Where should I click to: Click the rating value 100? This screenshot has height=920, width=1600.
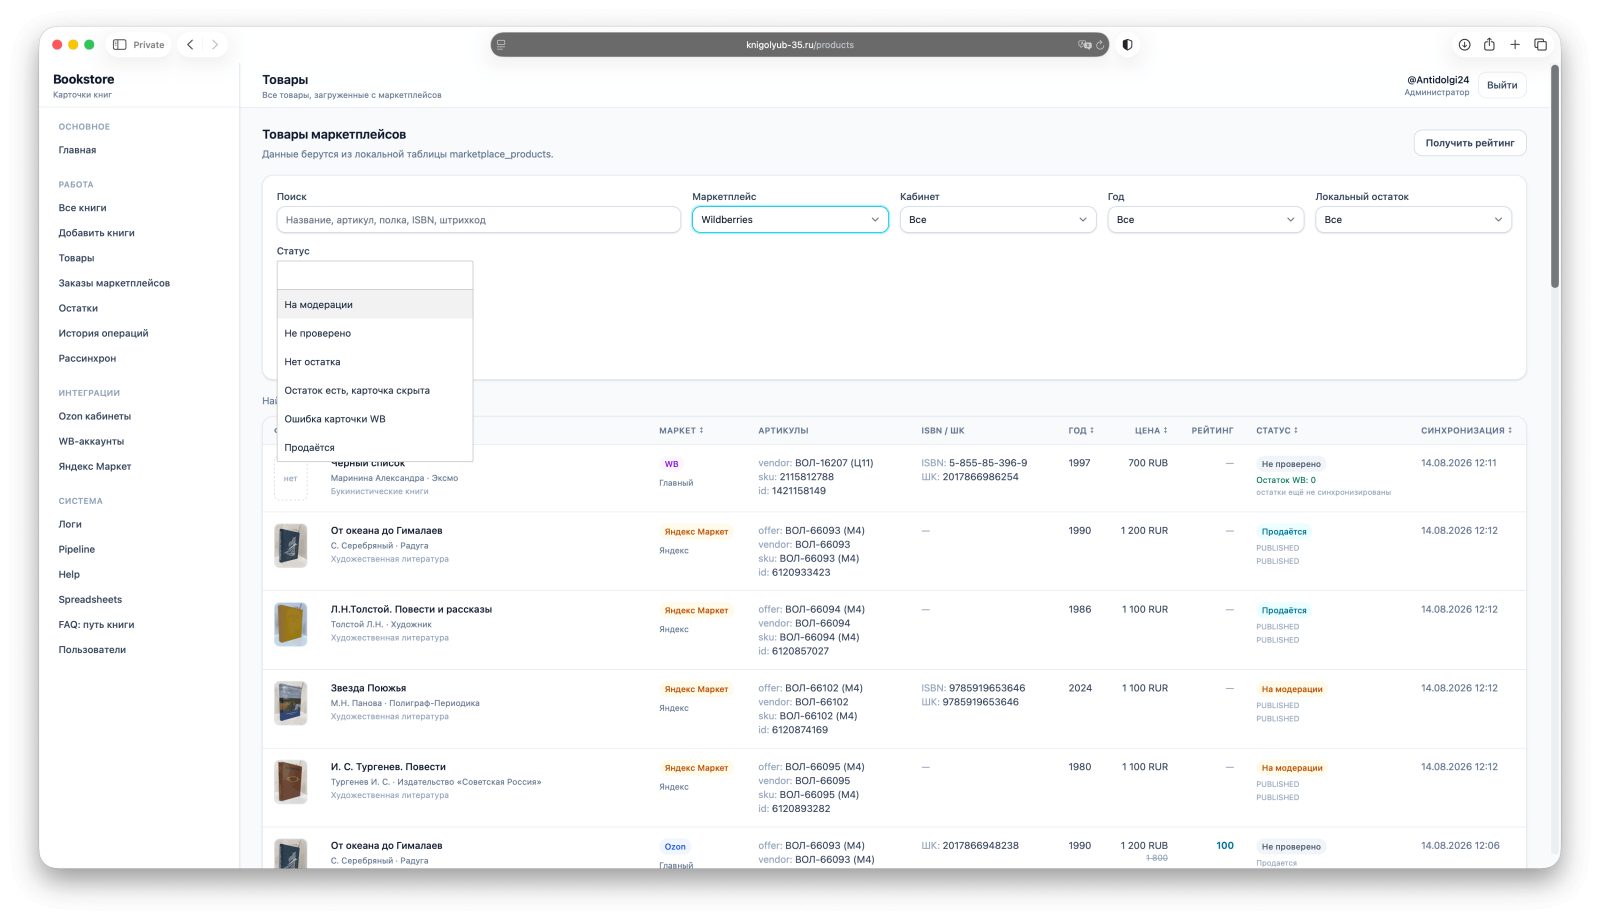1225,846
